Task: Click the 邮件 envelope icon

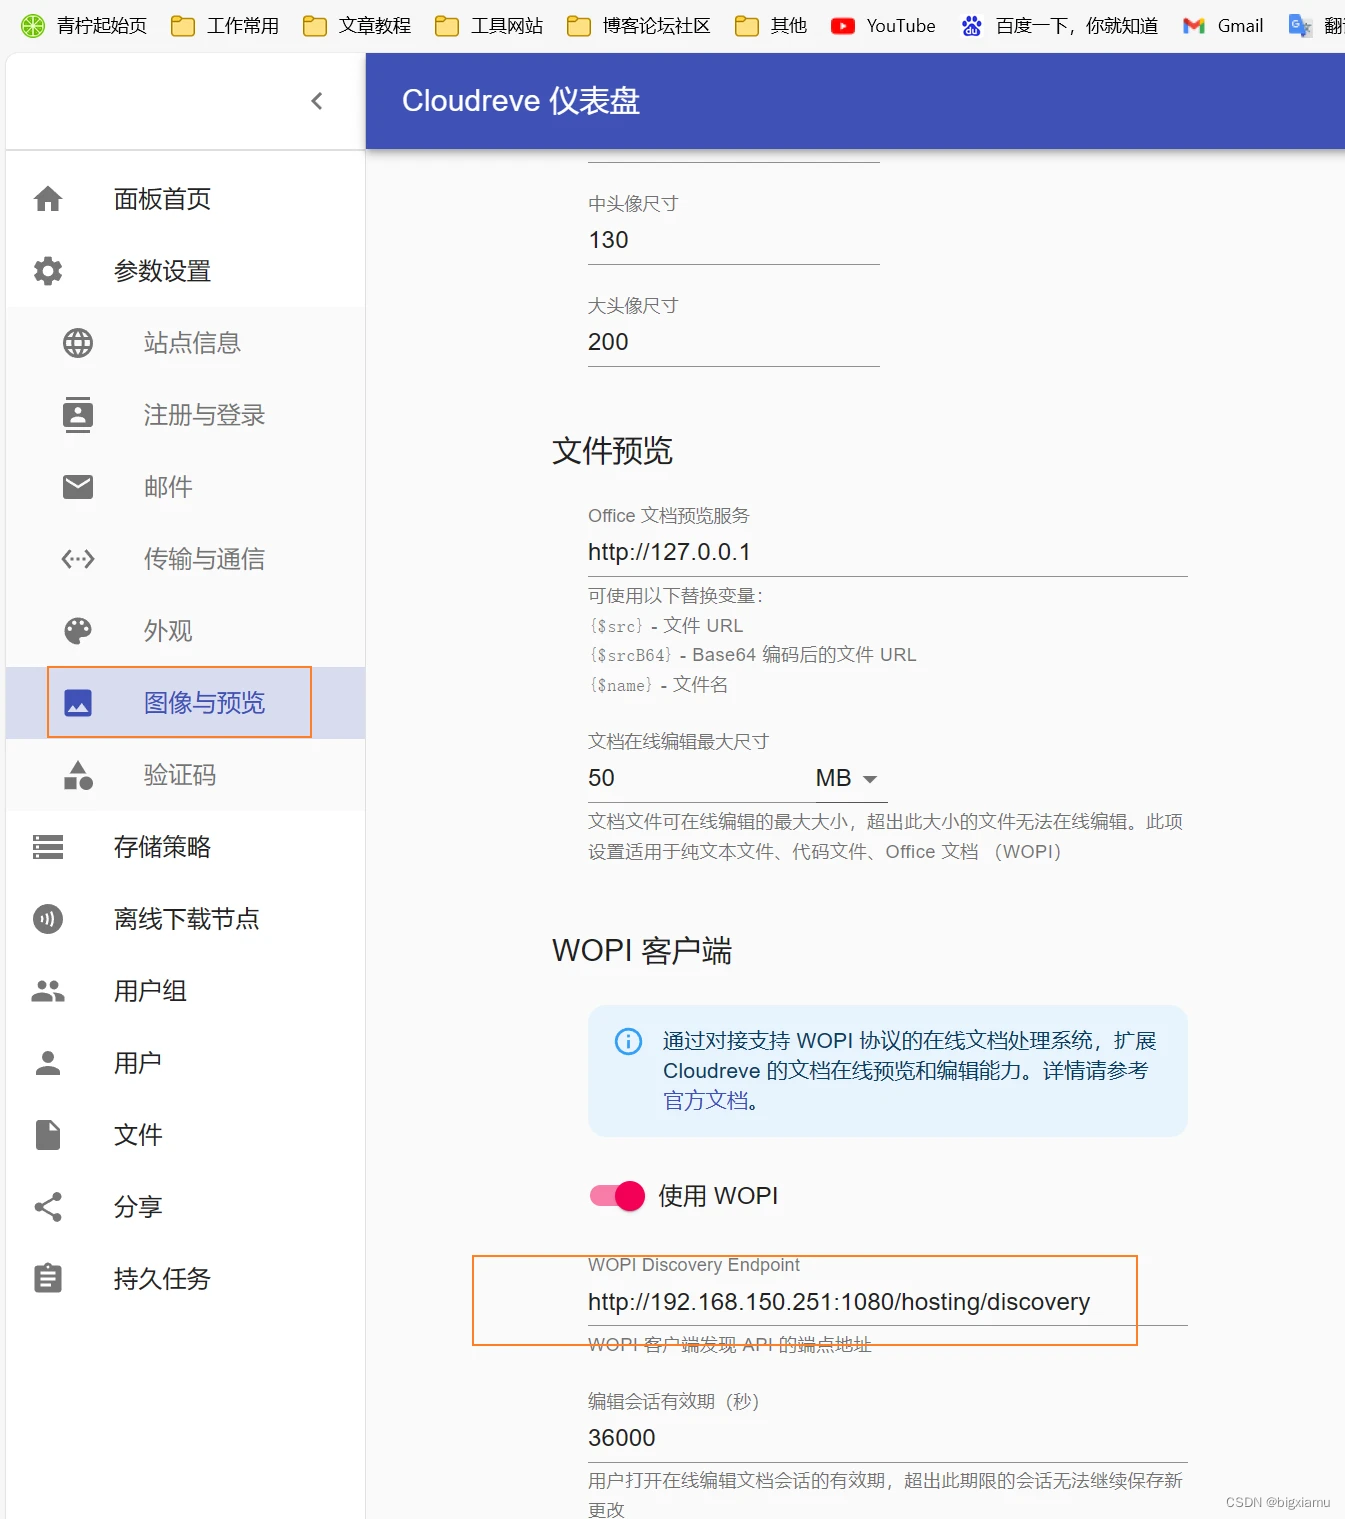Action: pos(78,487)
